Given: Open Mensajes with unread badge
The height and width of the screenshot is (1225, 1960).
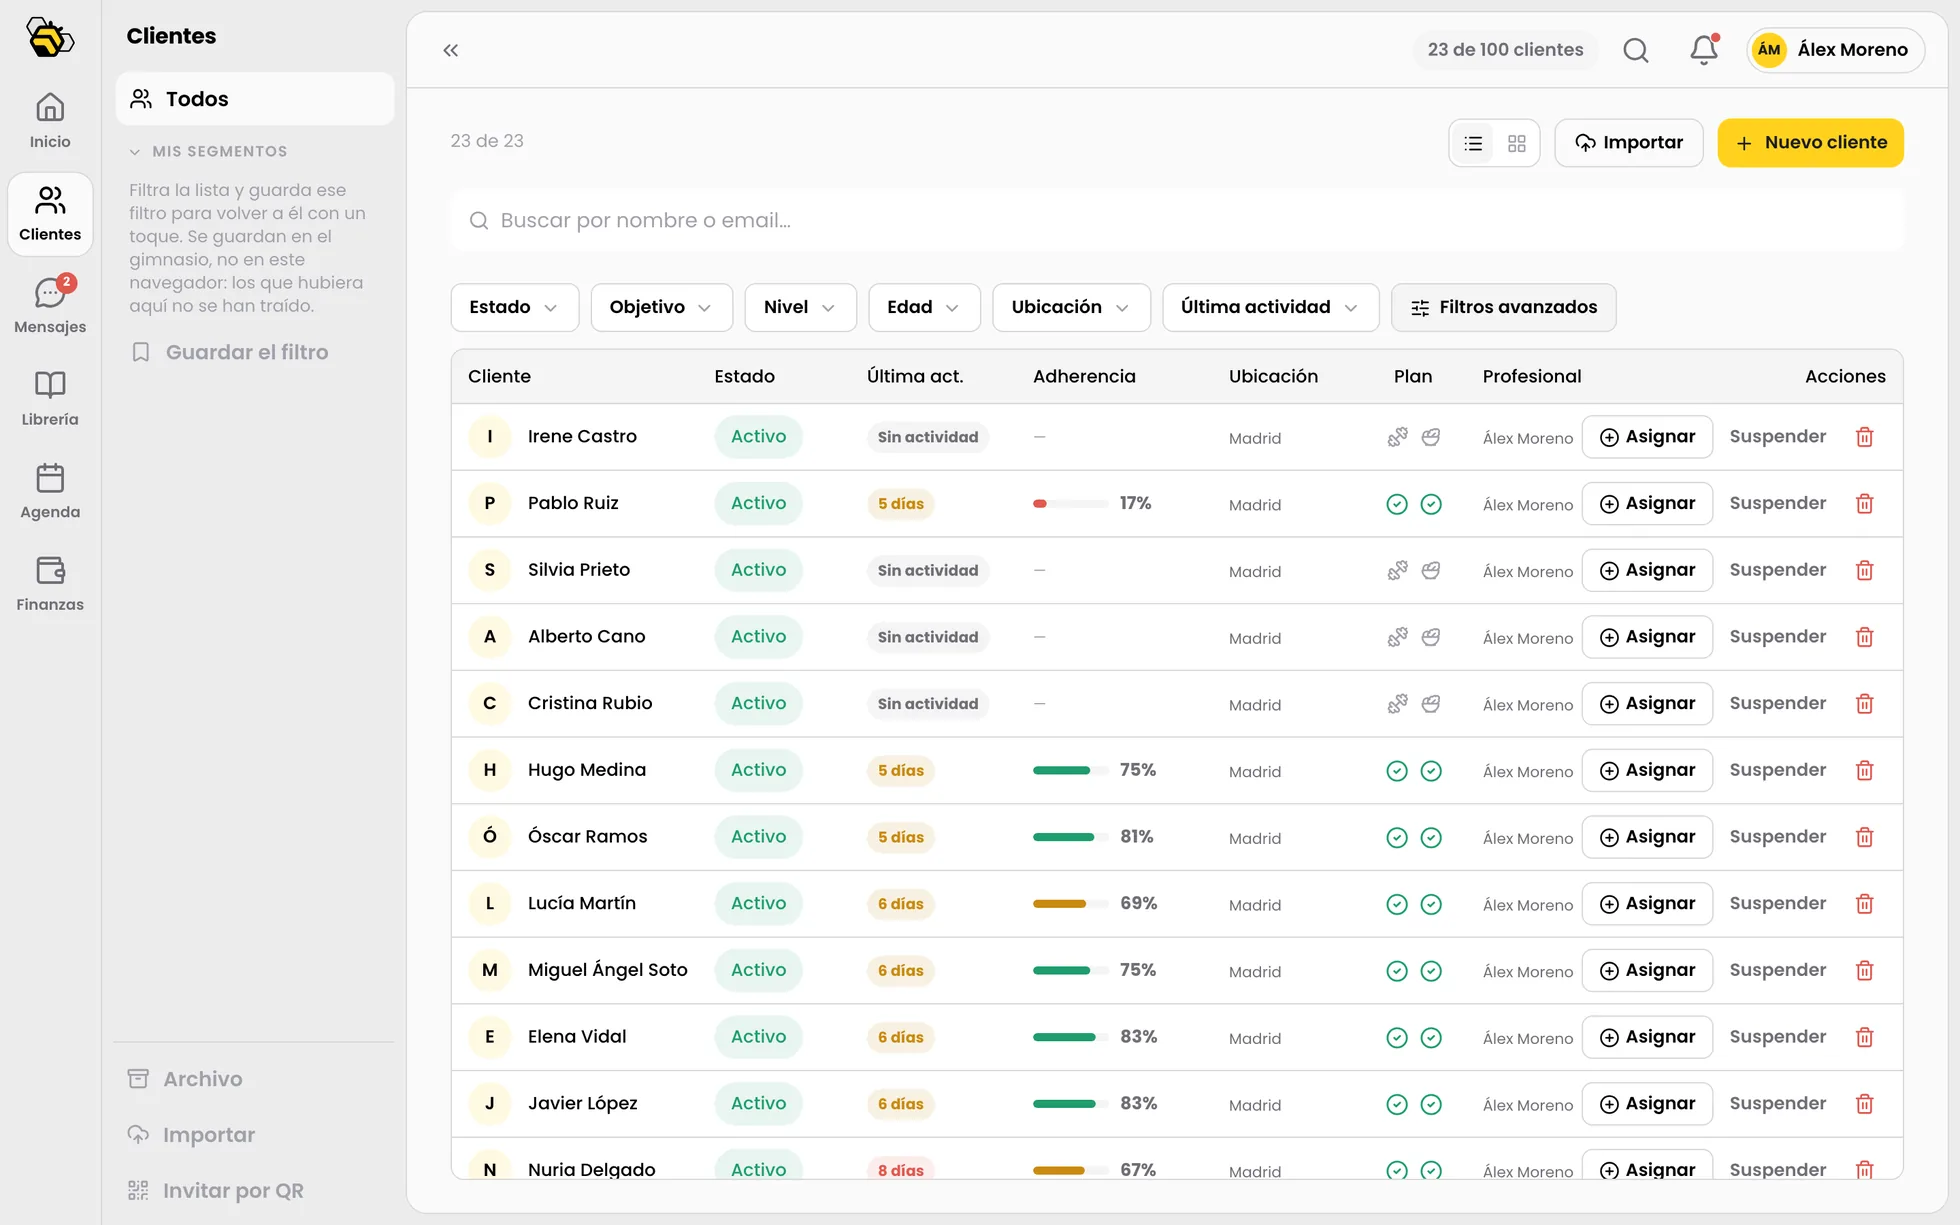Looking at the screenshot, I should 50,306.
